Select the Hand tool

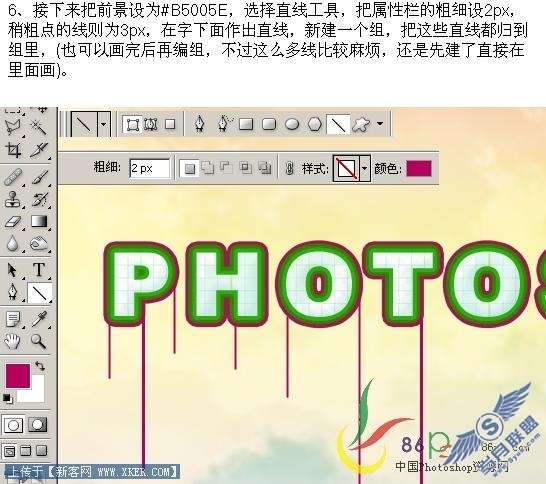13,341
